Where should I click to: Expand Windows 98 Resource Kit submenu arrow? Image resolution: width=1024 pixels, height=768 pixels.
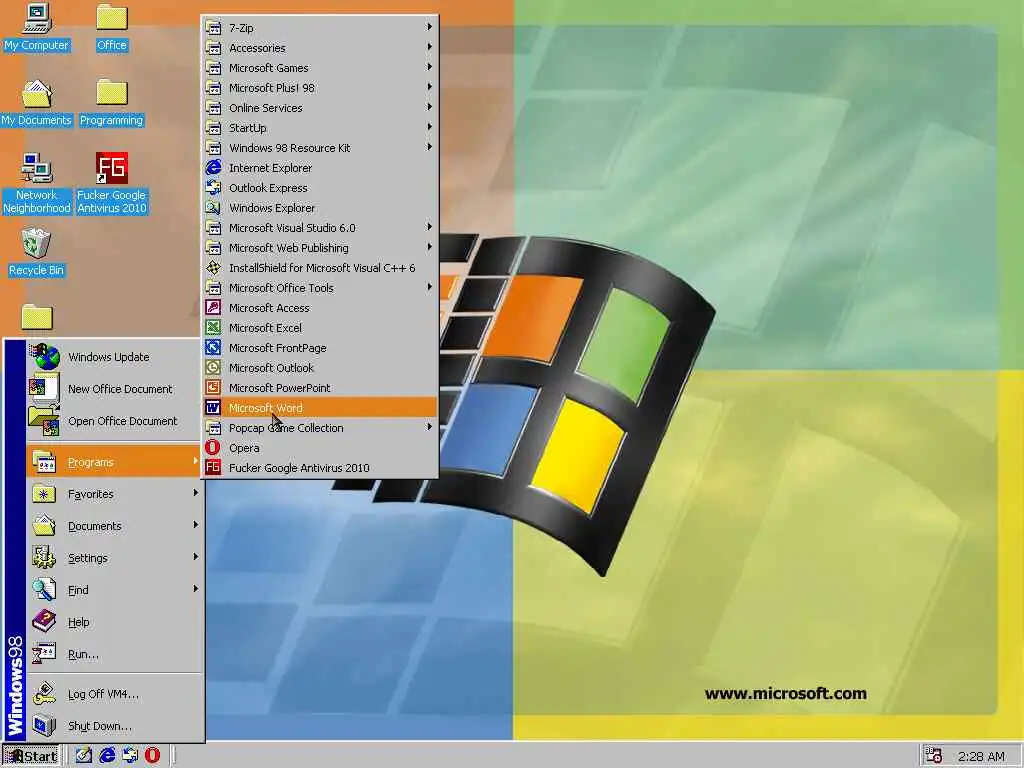click(429, 147)
